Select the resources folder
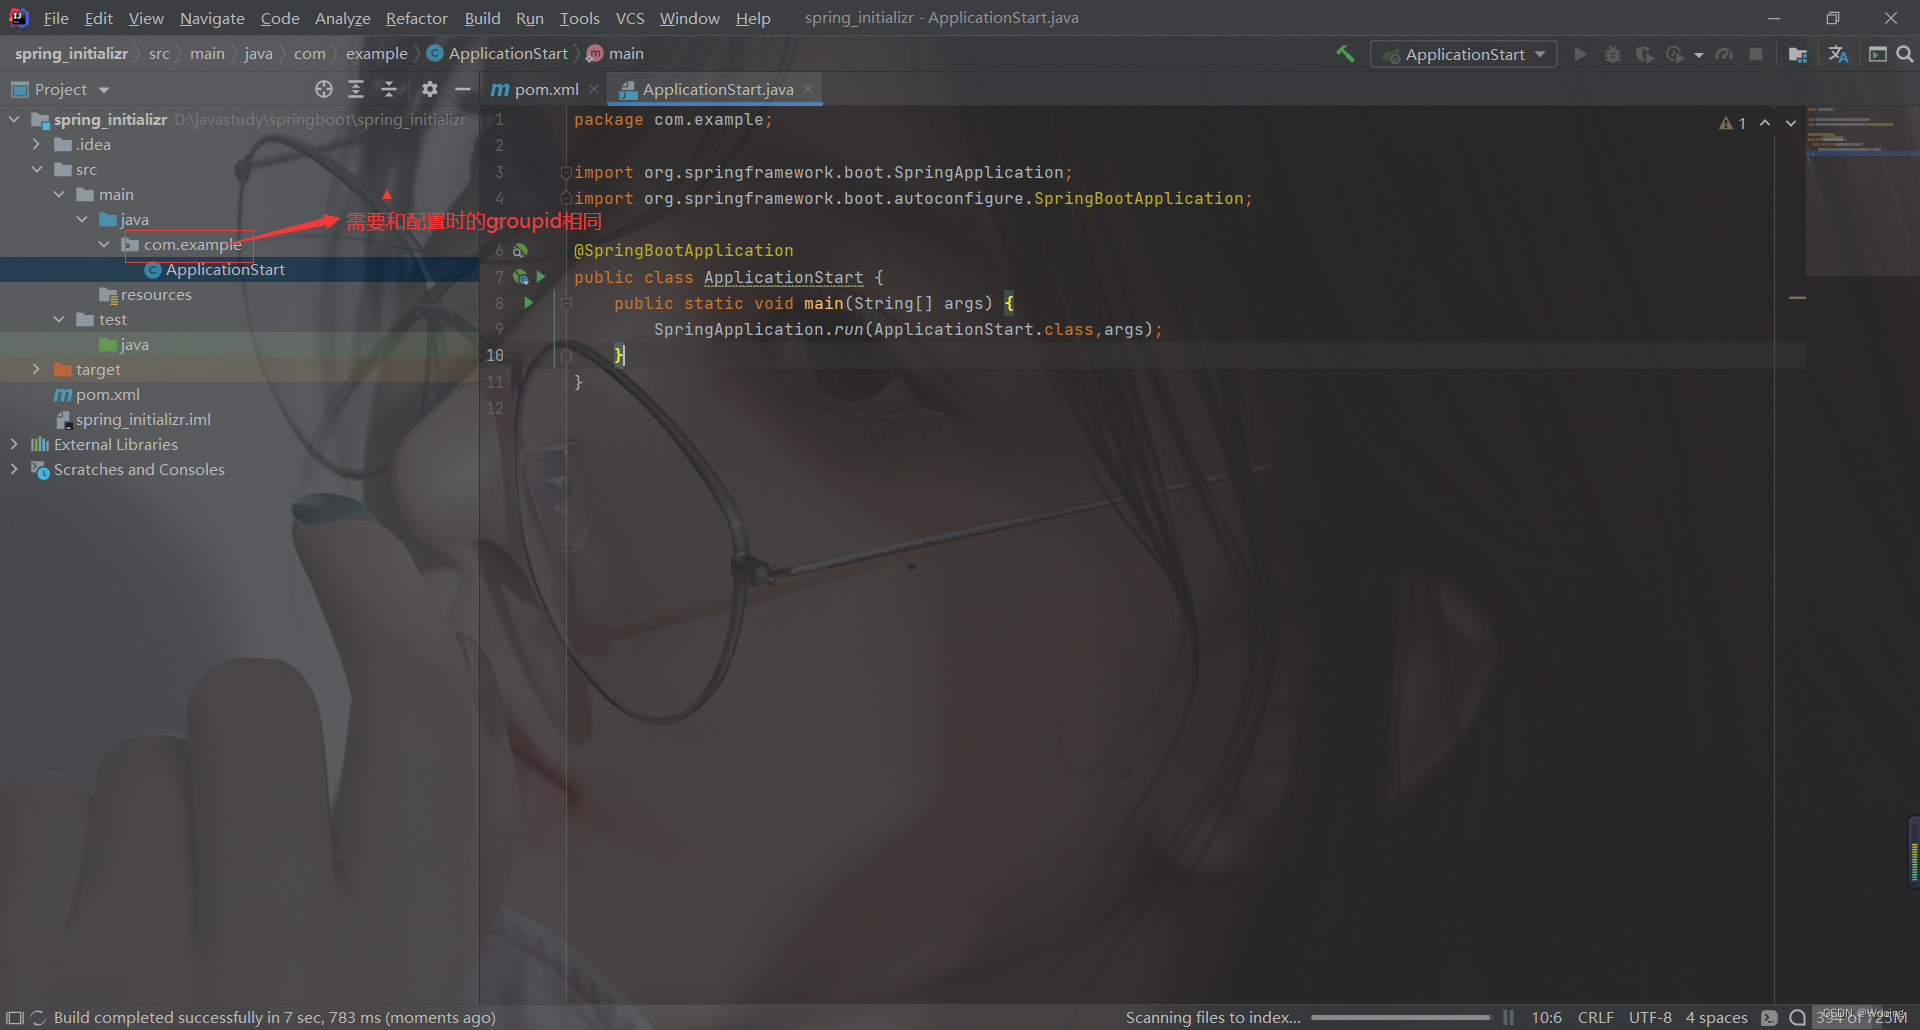Image resolution: width=1920 pixels, height=1030 pixels. [145, 294]
